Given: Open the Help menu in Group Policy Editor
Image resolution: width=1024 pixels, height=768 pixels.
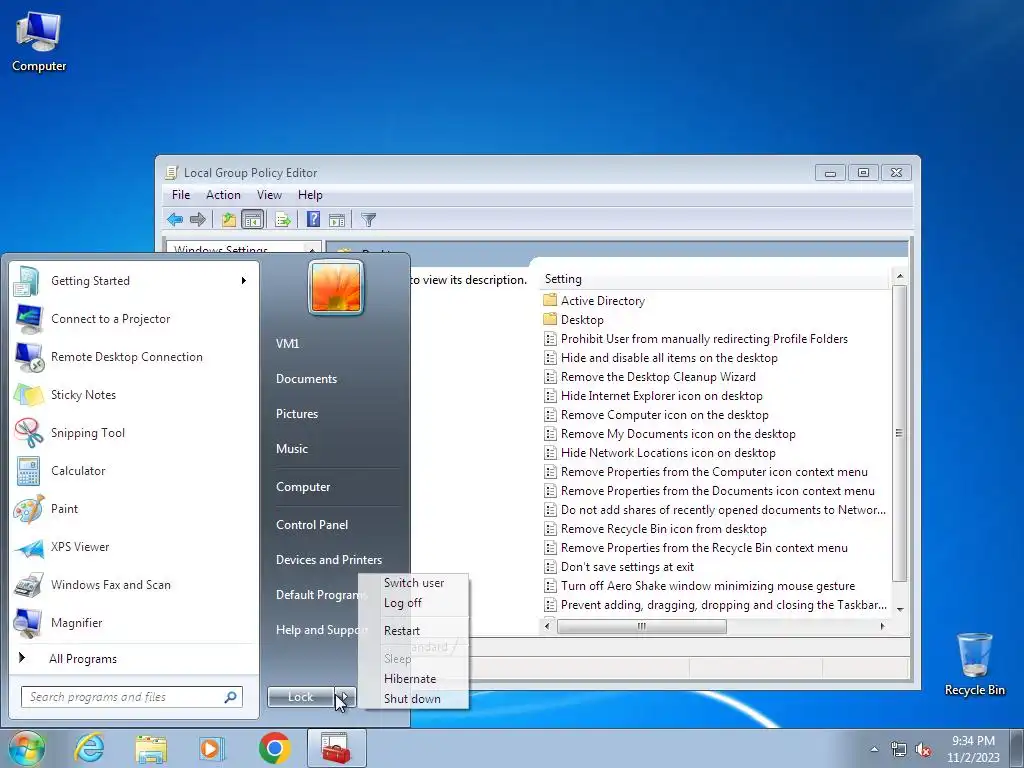Looking at the screenshot, I should (x=310, y=195).
